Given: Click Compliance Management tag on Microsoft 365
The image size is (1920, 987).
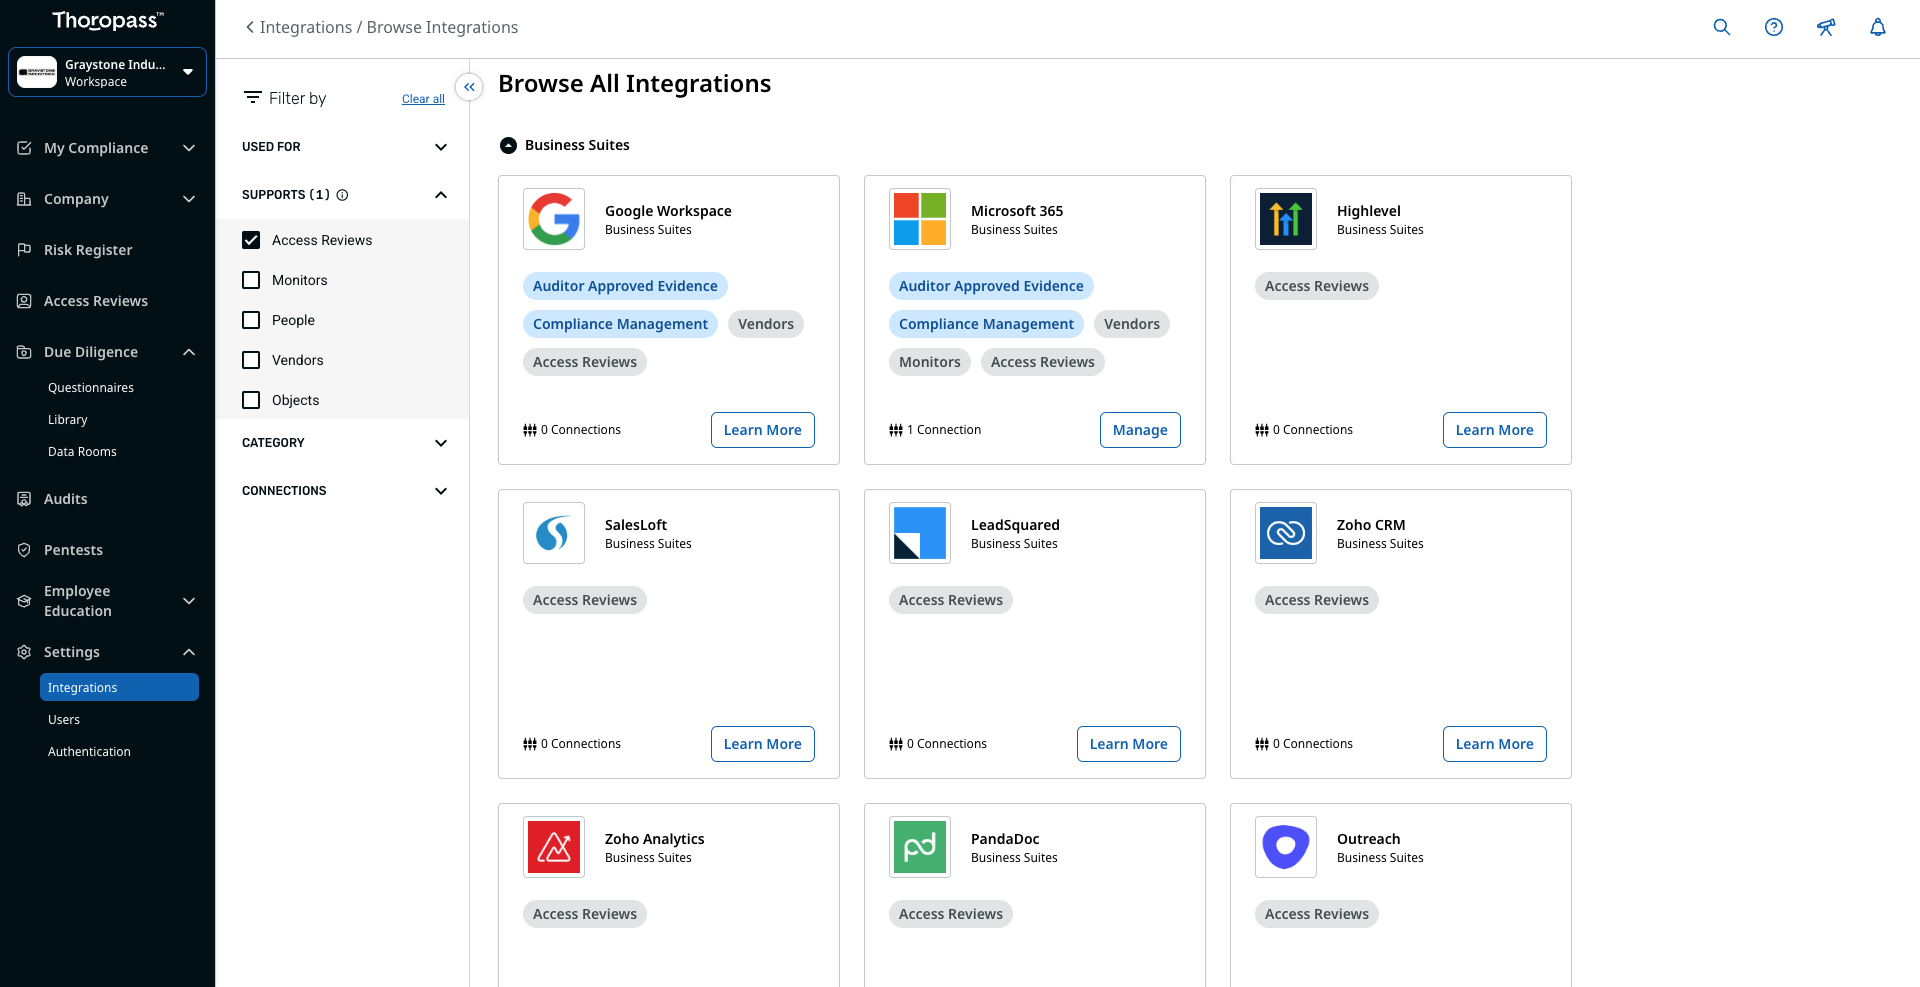Looking at the screenshot, I should 986,324.
